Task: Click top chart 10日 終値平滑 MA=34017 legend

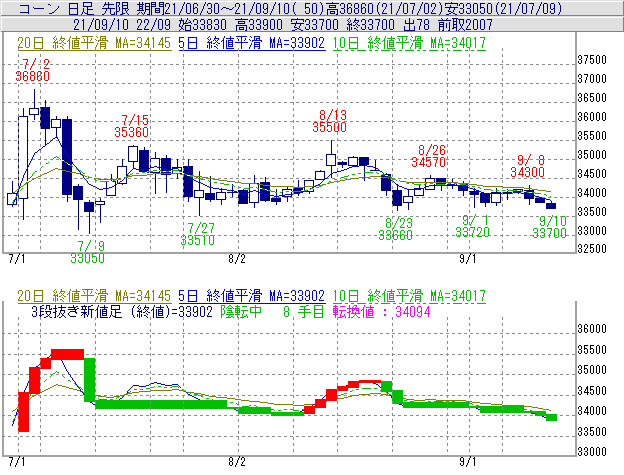Action: (409, 43)
